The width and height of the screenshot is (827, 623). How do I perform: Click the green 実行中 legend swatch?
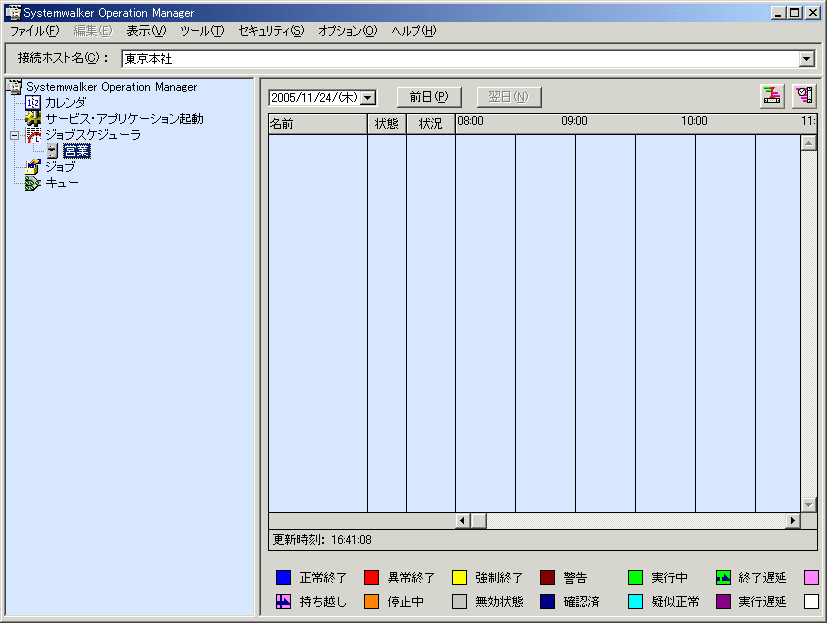tap(636, 578)
